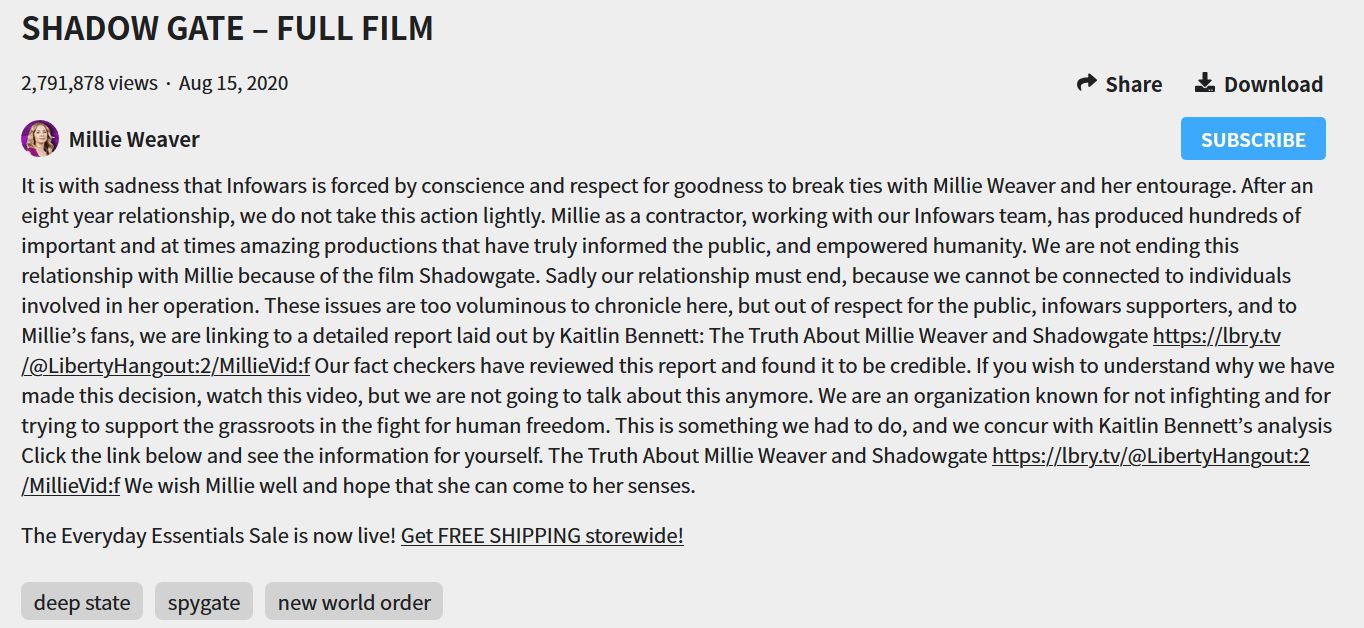The height and width of the screenshot is (628, 1364).
Task: Select the 'new world order' tag
Action: [x=354, y=602]
